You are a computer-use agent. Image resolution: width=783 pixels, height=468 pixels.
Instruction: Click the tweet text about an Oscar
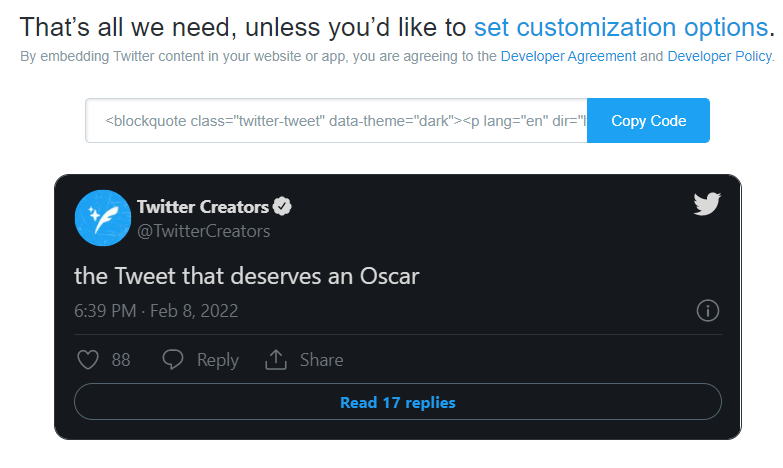(x=247, y=275)
